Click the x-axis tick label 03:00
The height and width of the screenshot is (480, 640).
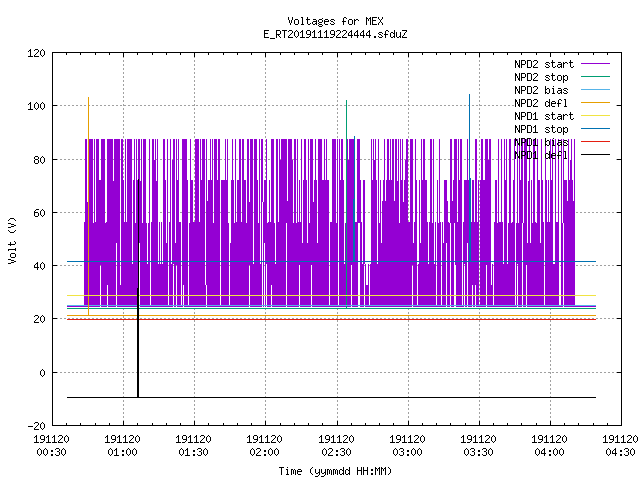click(x=407, y=452)
